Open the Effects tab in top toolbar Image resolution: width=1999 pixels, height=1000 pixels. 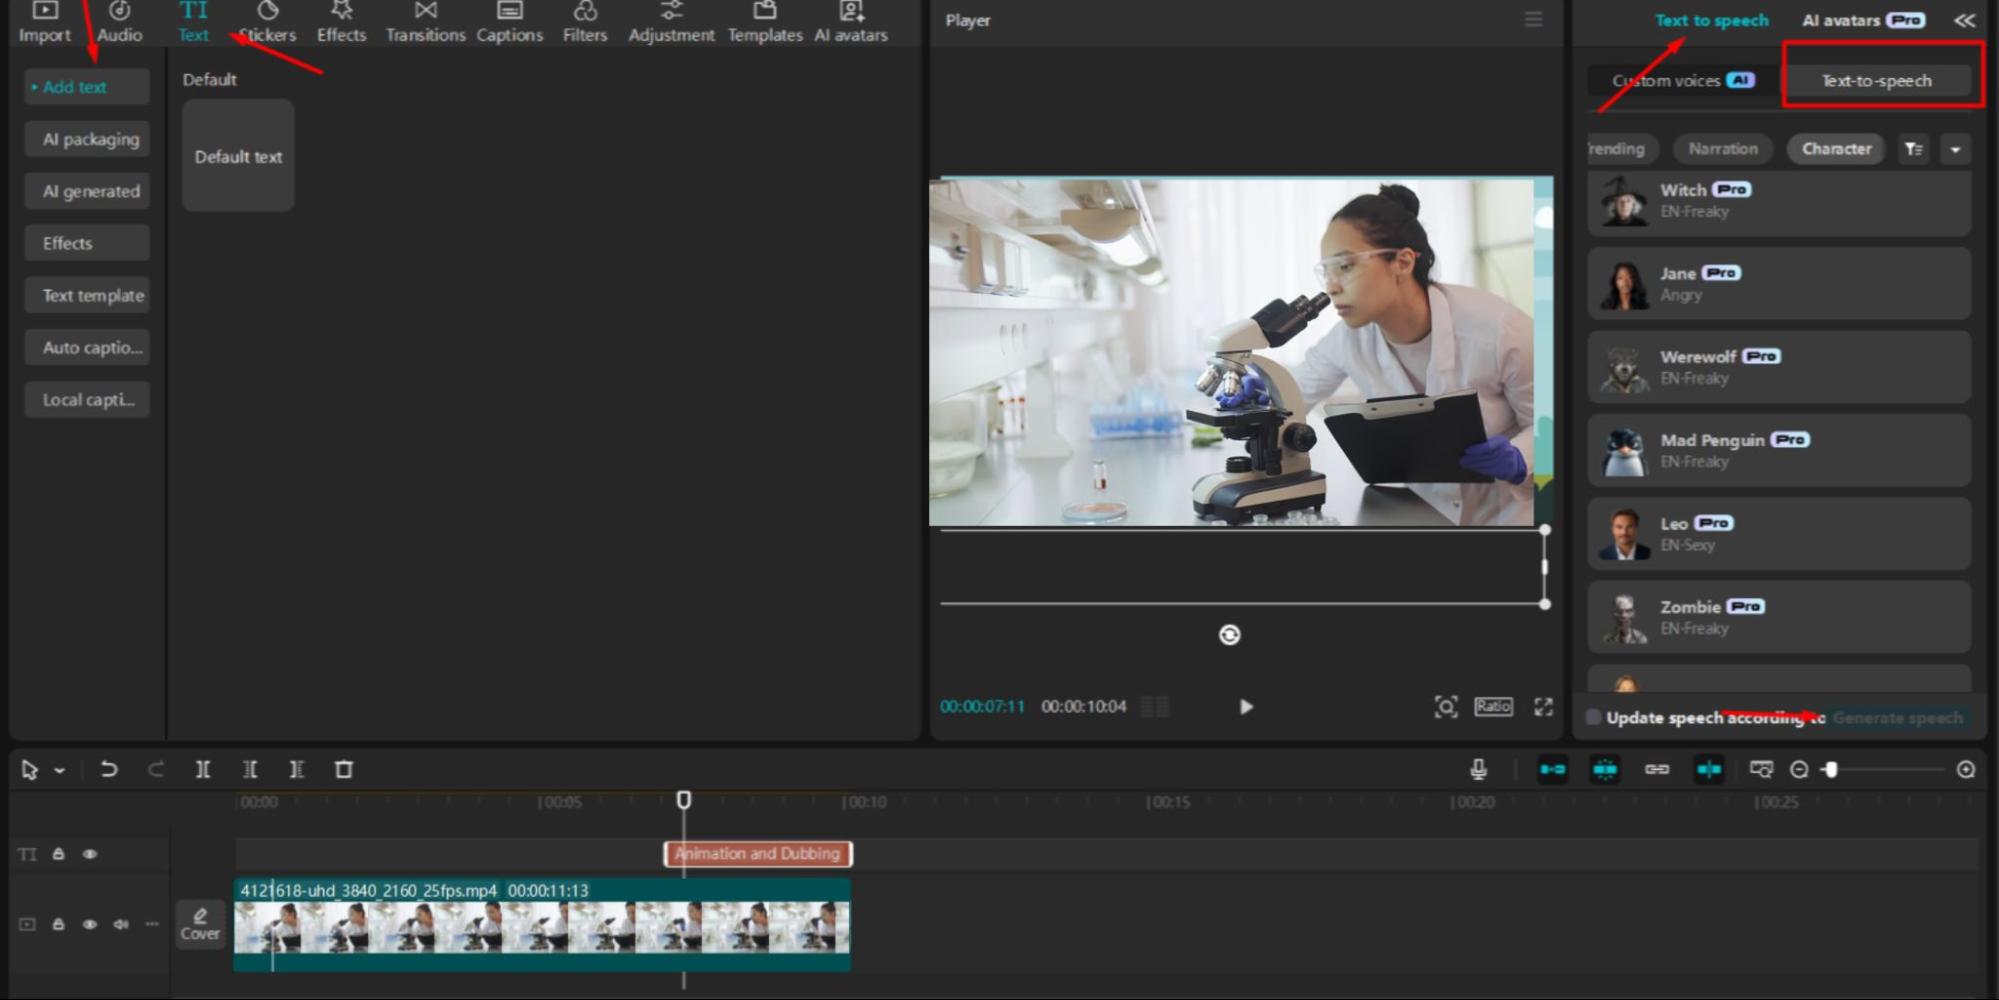[341, 22]
